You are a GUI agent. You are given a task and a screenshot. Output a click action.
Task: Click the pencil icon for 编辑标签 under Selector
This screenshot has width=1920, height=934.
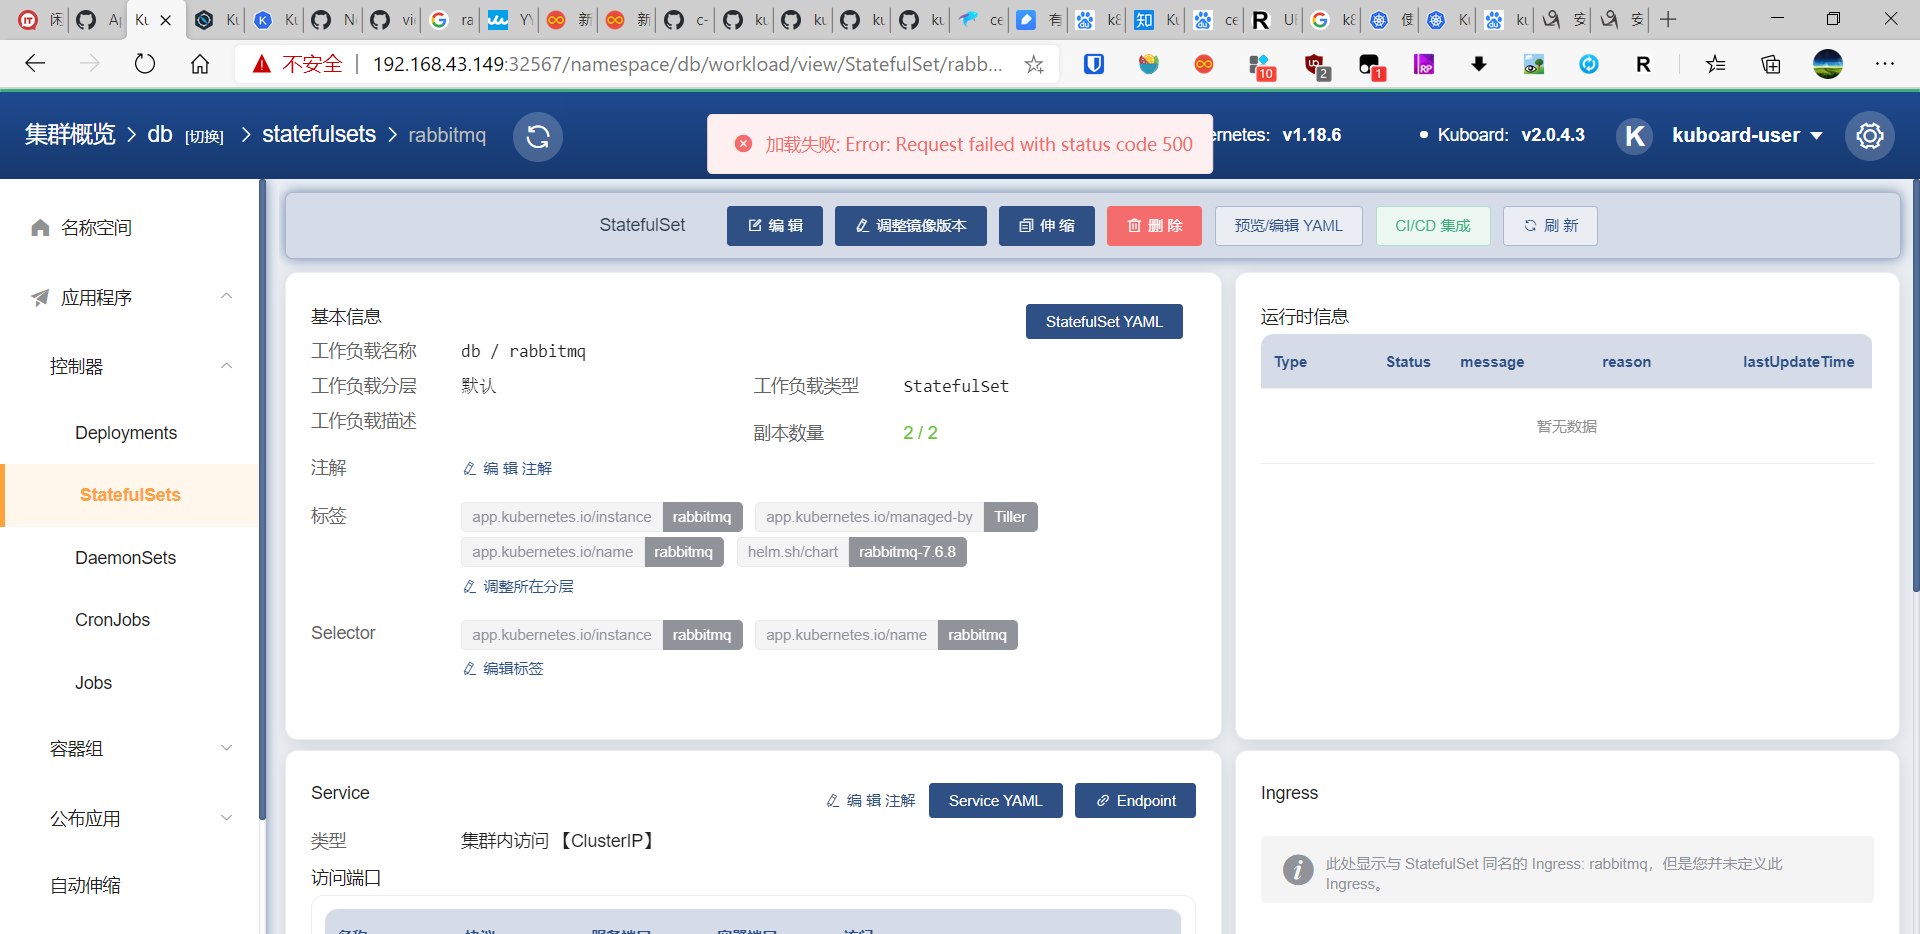[468, 668]
